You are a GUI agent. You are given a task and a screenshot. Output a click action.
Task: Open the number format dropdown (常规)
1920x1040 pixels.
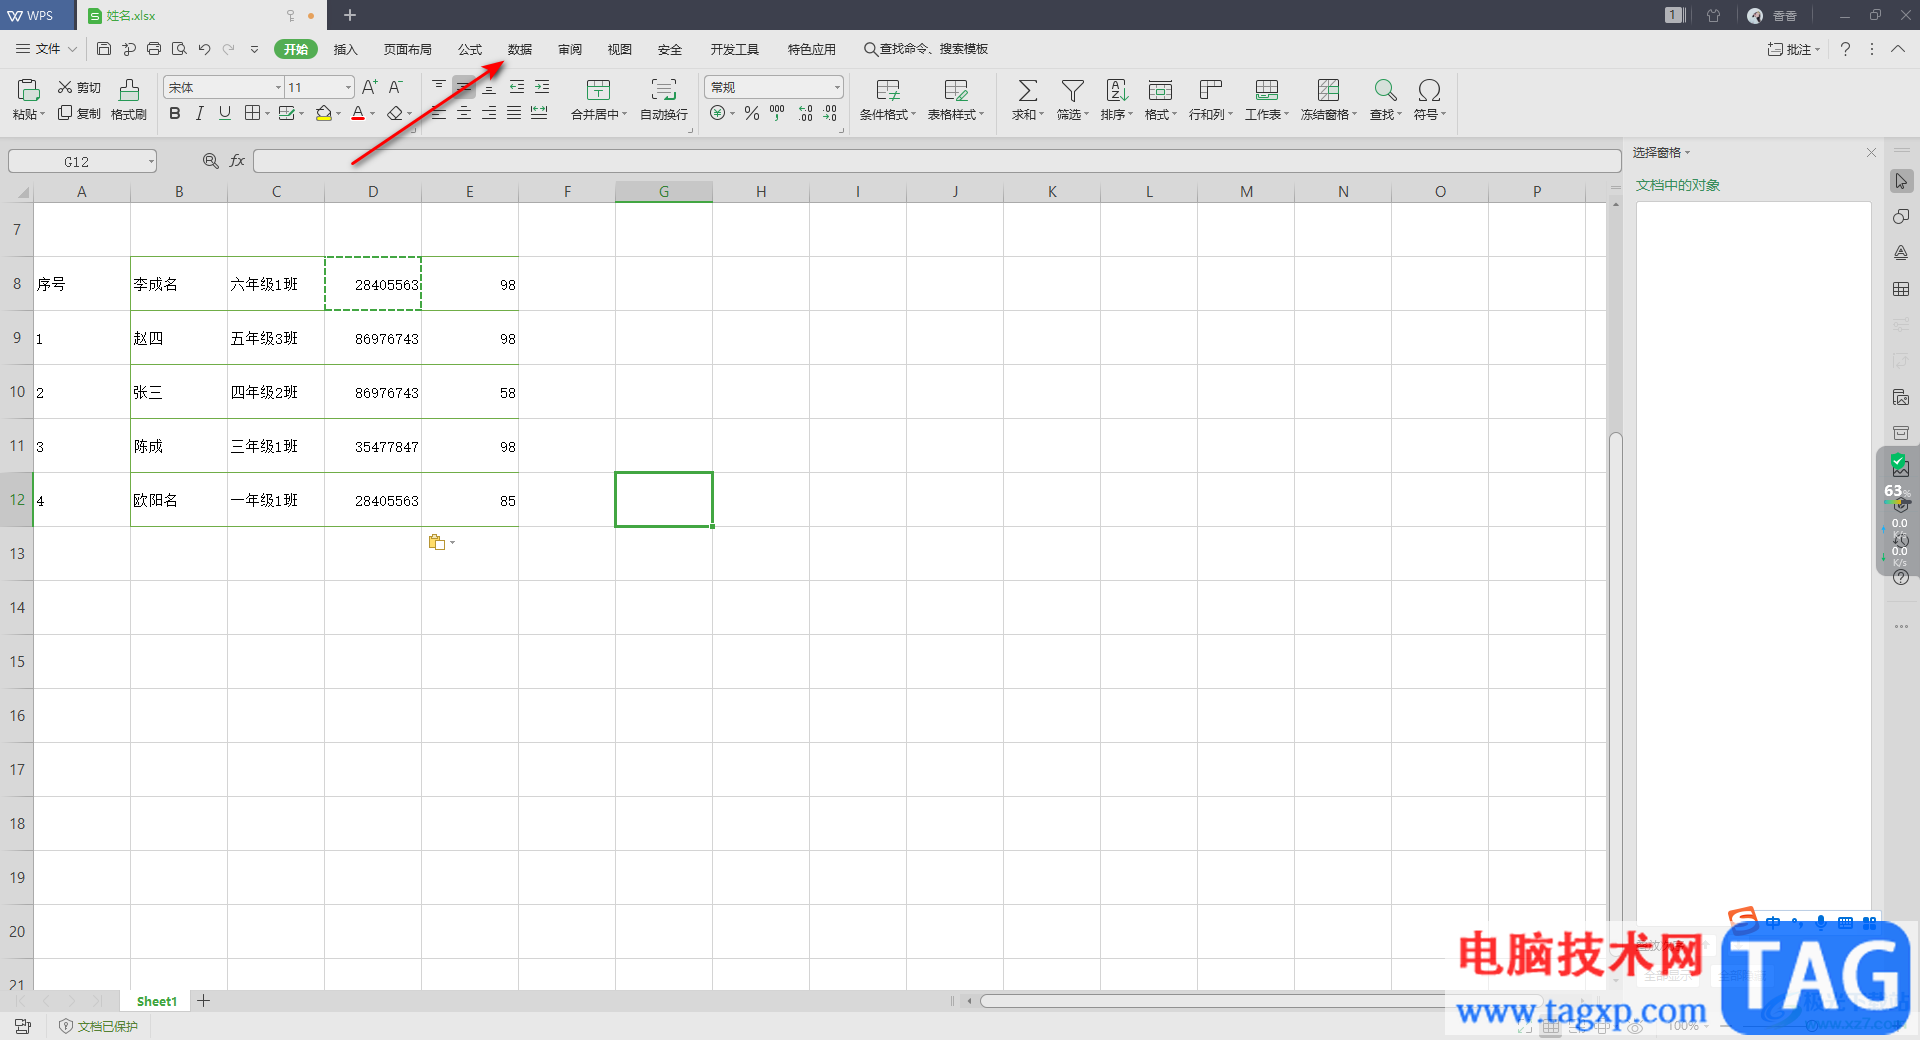pyautogui.click(x=837, y=88)
